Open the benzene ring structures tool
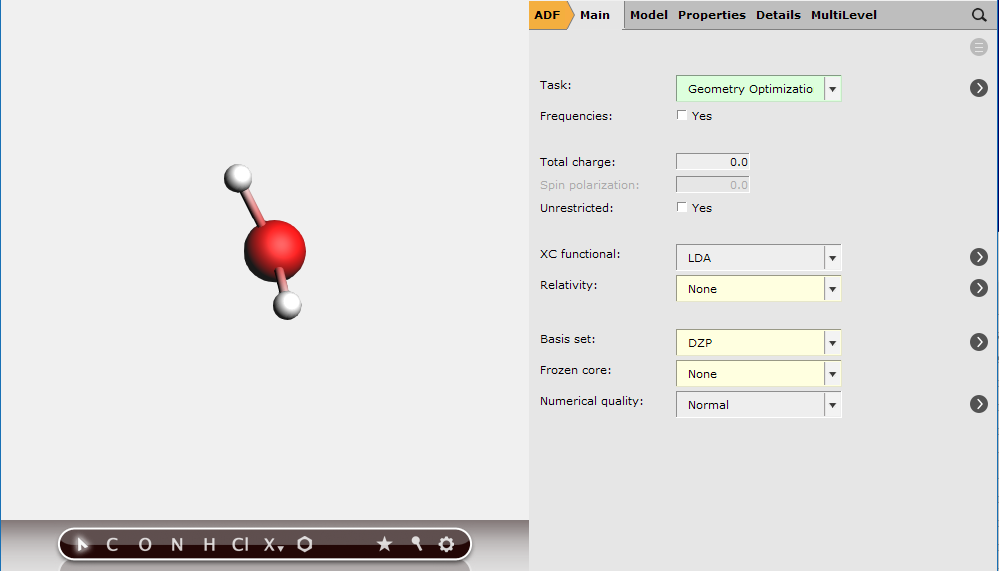The height and width of the screenshot is (571, 999). click(305, 544)
